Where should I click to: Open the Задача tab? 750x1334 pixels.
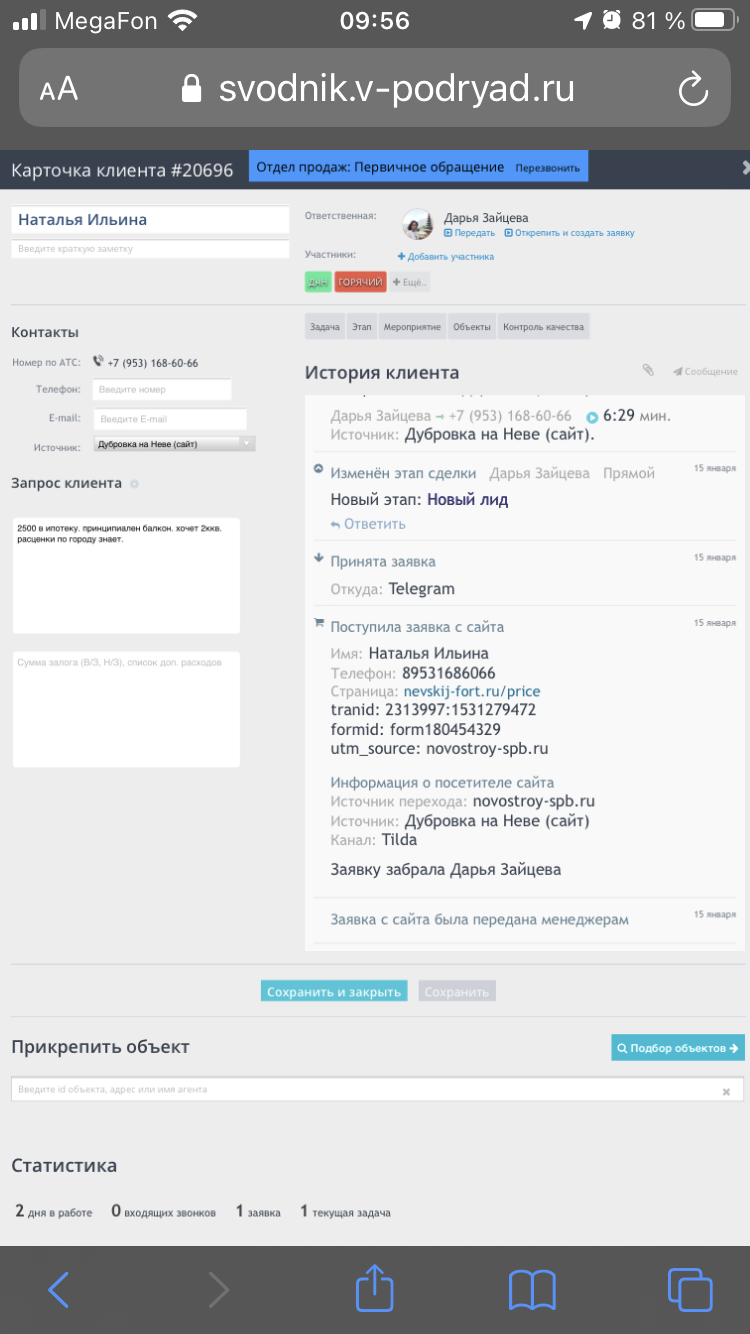[325, 327]
